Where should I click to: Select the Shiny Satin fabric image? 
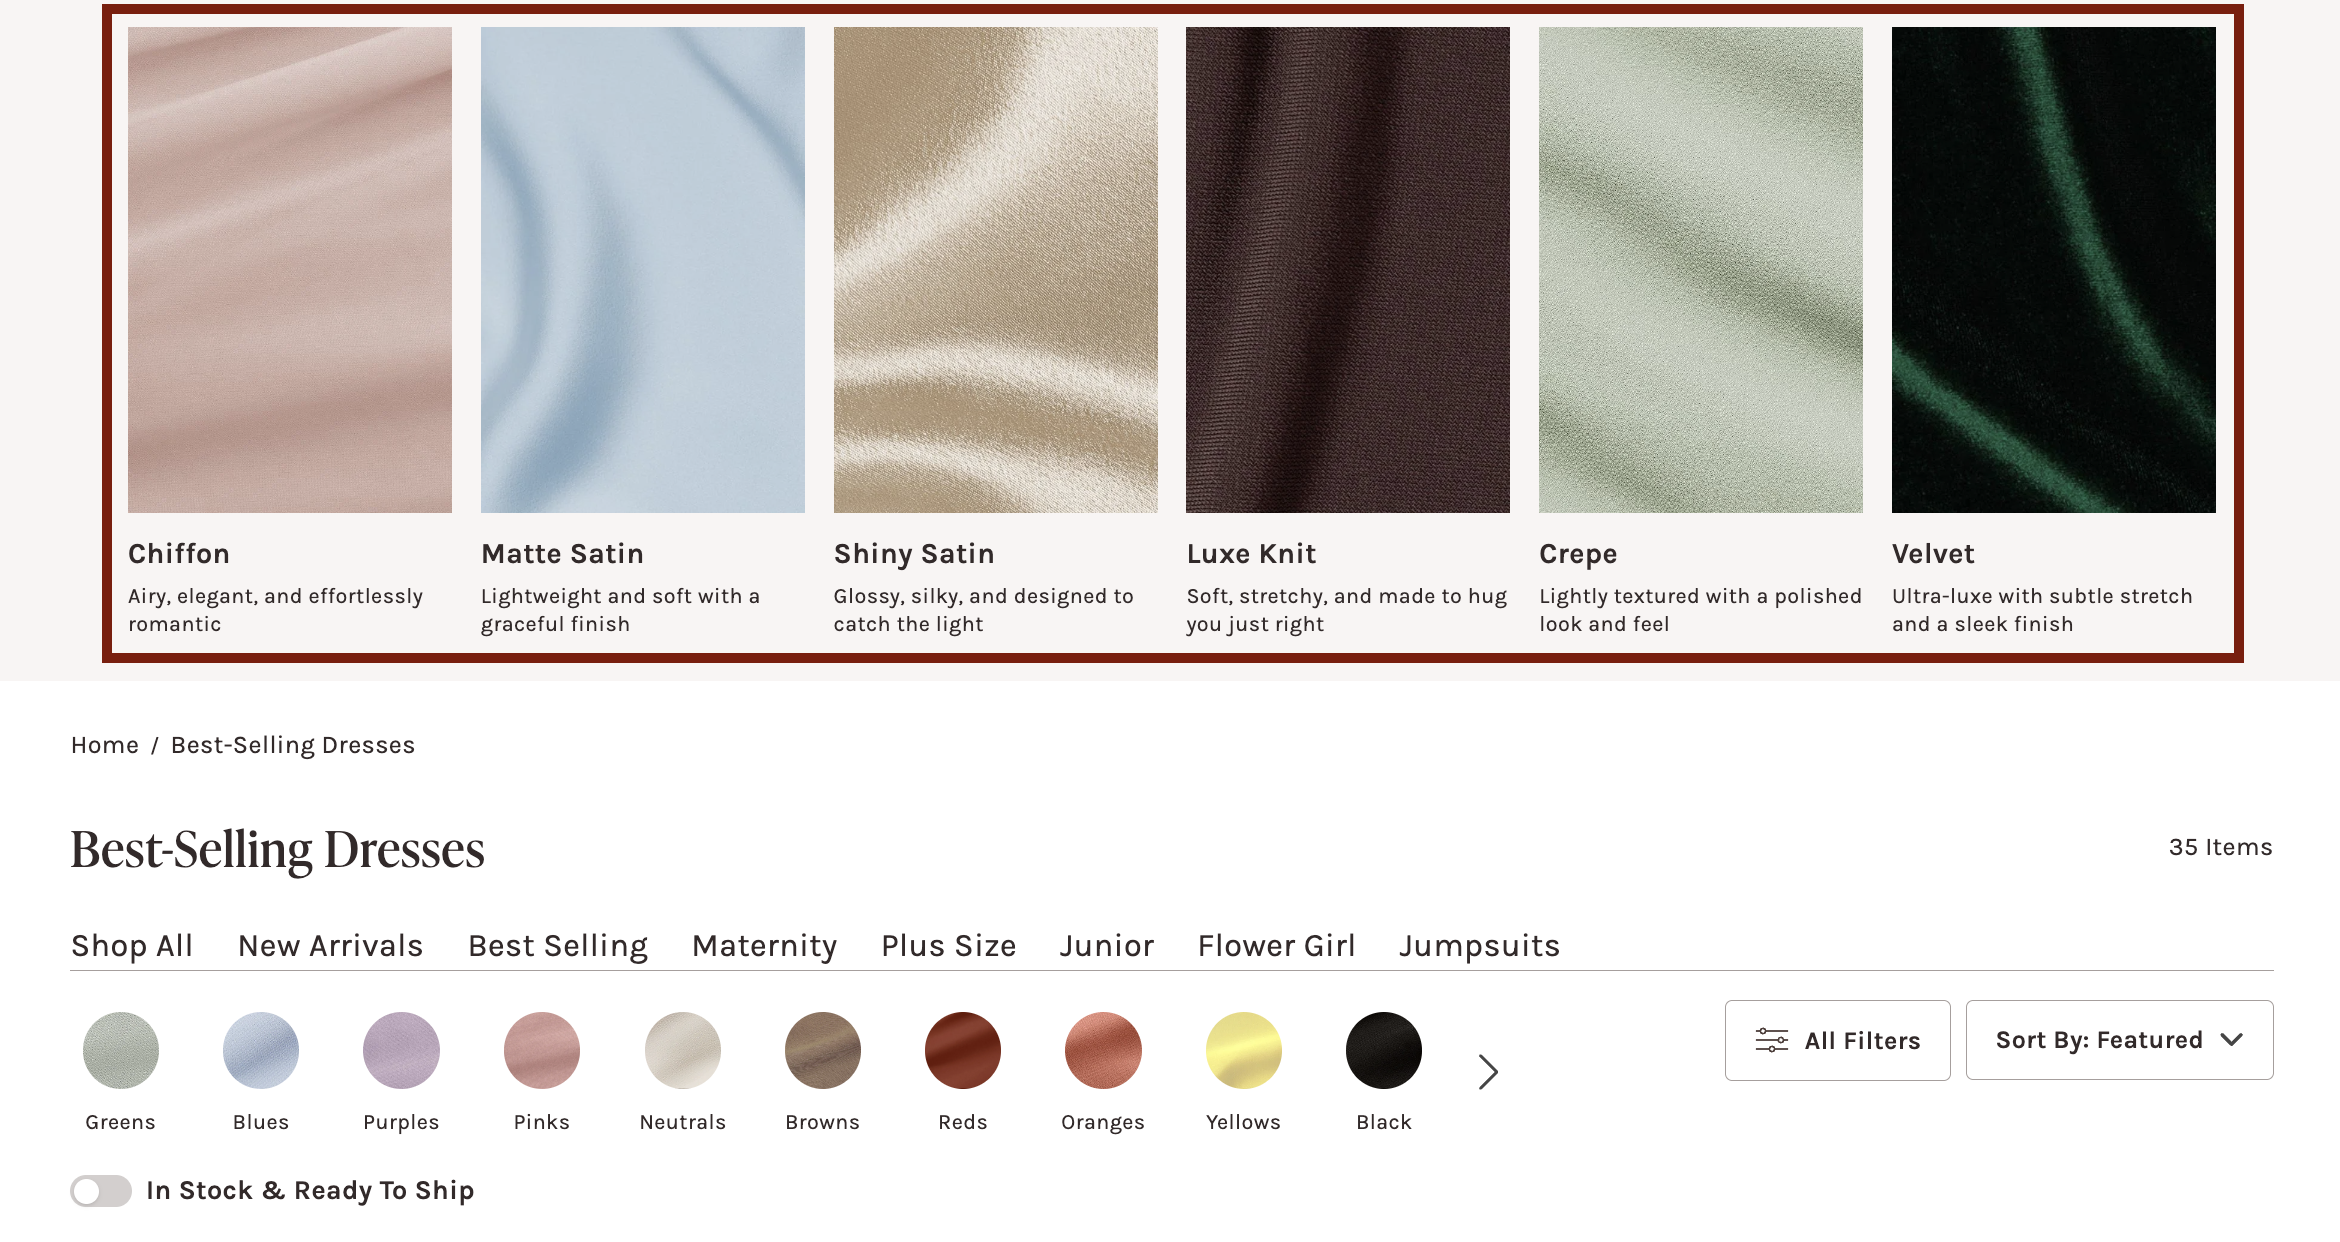[x=996, y=270]
